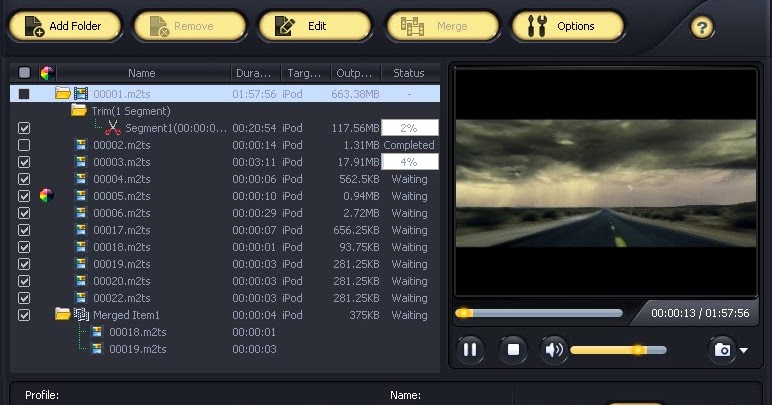Click the merged video icon of Merged Item1
Viewport: 772px width, 405px height.
click(81, 314)
